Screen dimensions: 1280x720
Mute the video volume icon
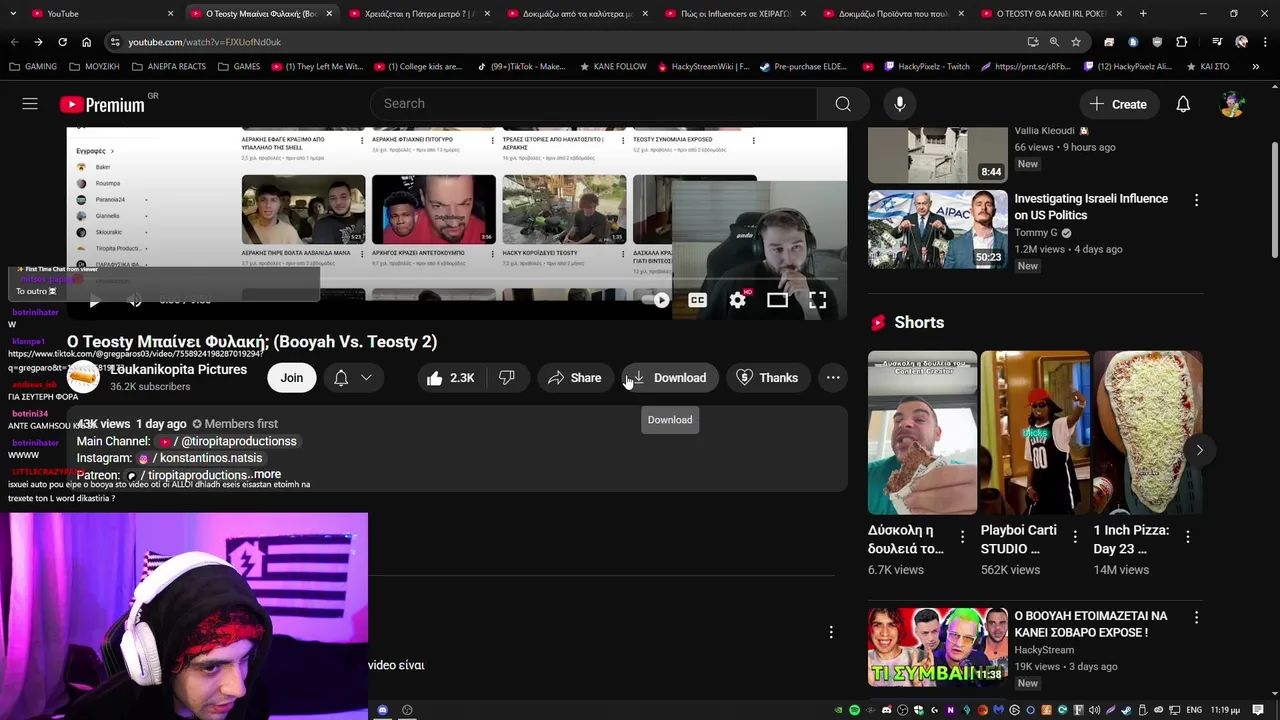(135, 300)
